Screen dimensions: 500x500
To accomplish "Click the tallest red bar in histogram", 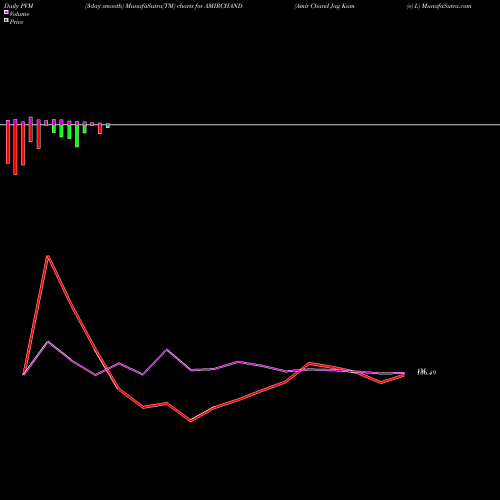I will click(x=15, y=149).
